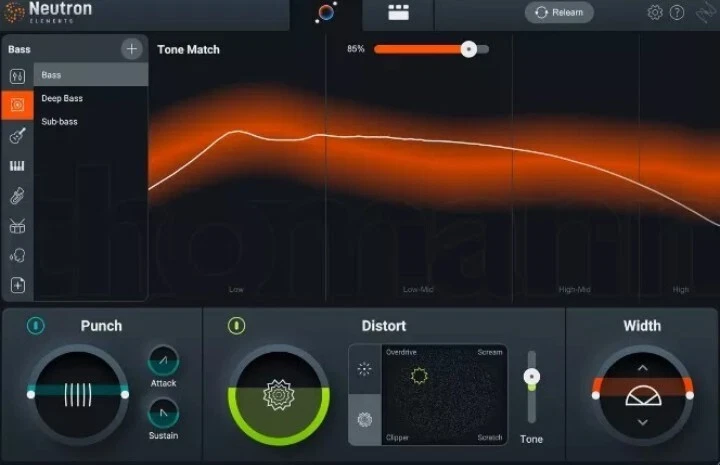The image size is (720, 465).
Task: Click the 85% Tone Match value
Action: point(356,49)
